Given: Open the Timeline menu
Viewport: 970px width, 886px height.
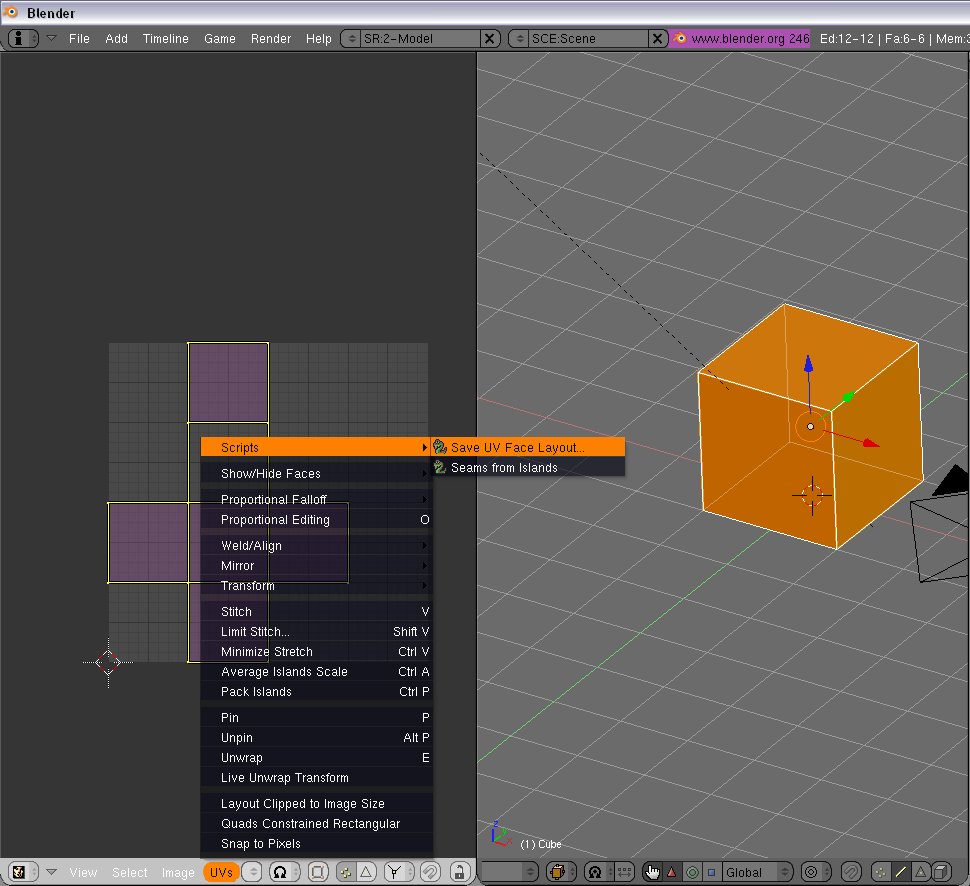Looking at the screenshot, I should click(x=165, y=38).
